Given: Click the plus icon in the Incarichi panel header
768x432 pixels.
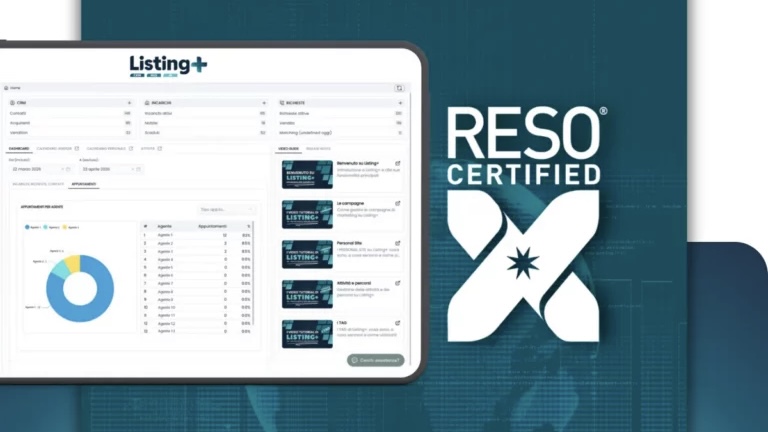Looking at the screenshot, I should coord(264,103).
